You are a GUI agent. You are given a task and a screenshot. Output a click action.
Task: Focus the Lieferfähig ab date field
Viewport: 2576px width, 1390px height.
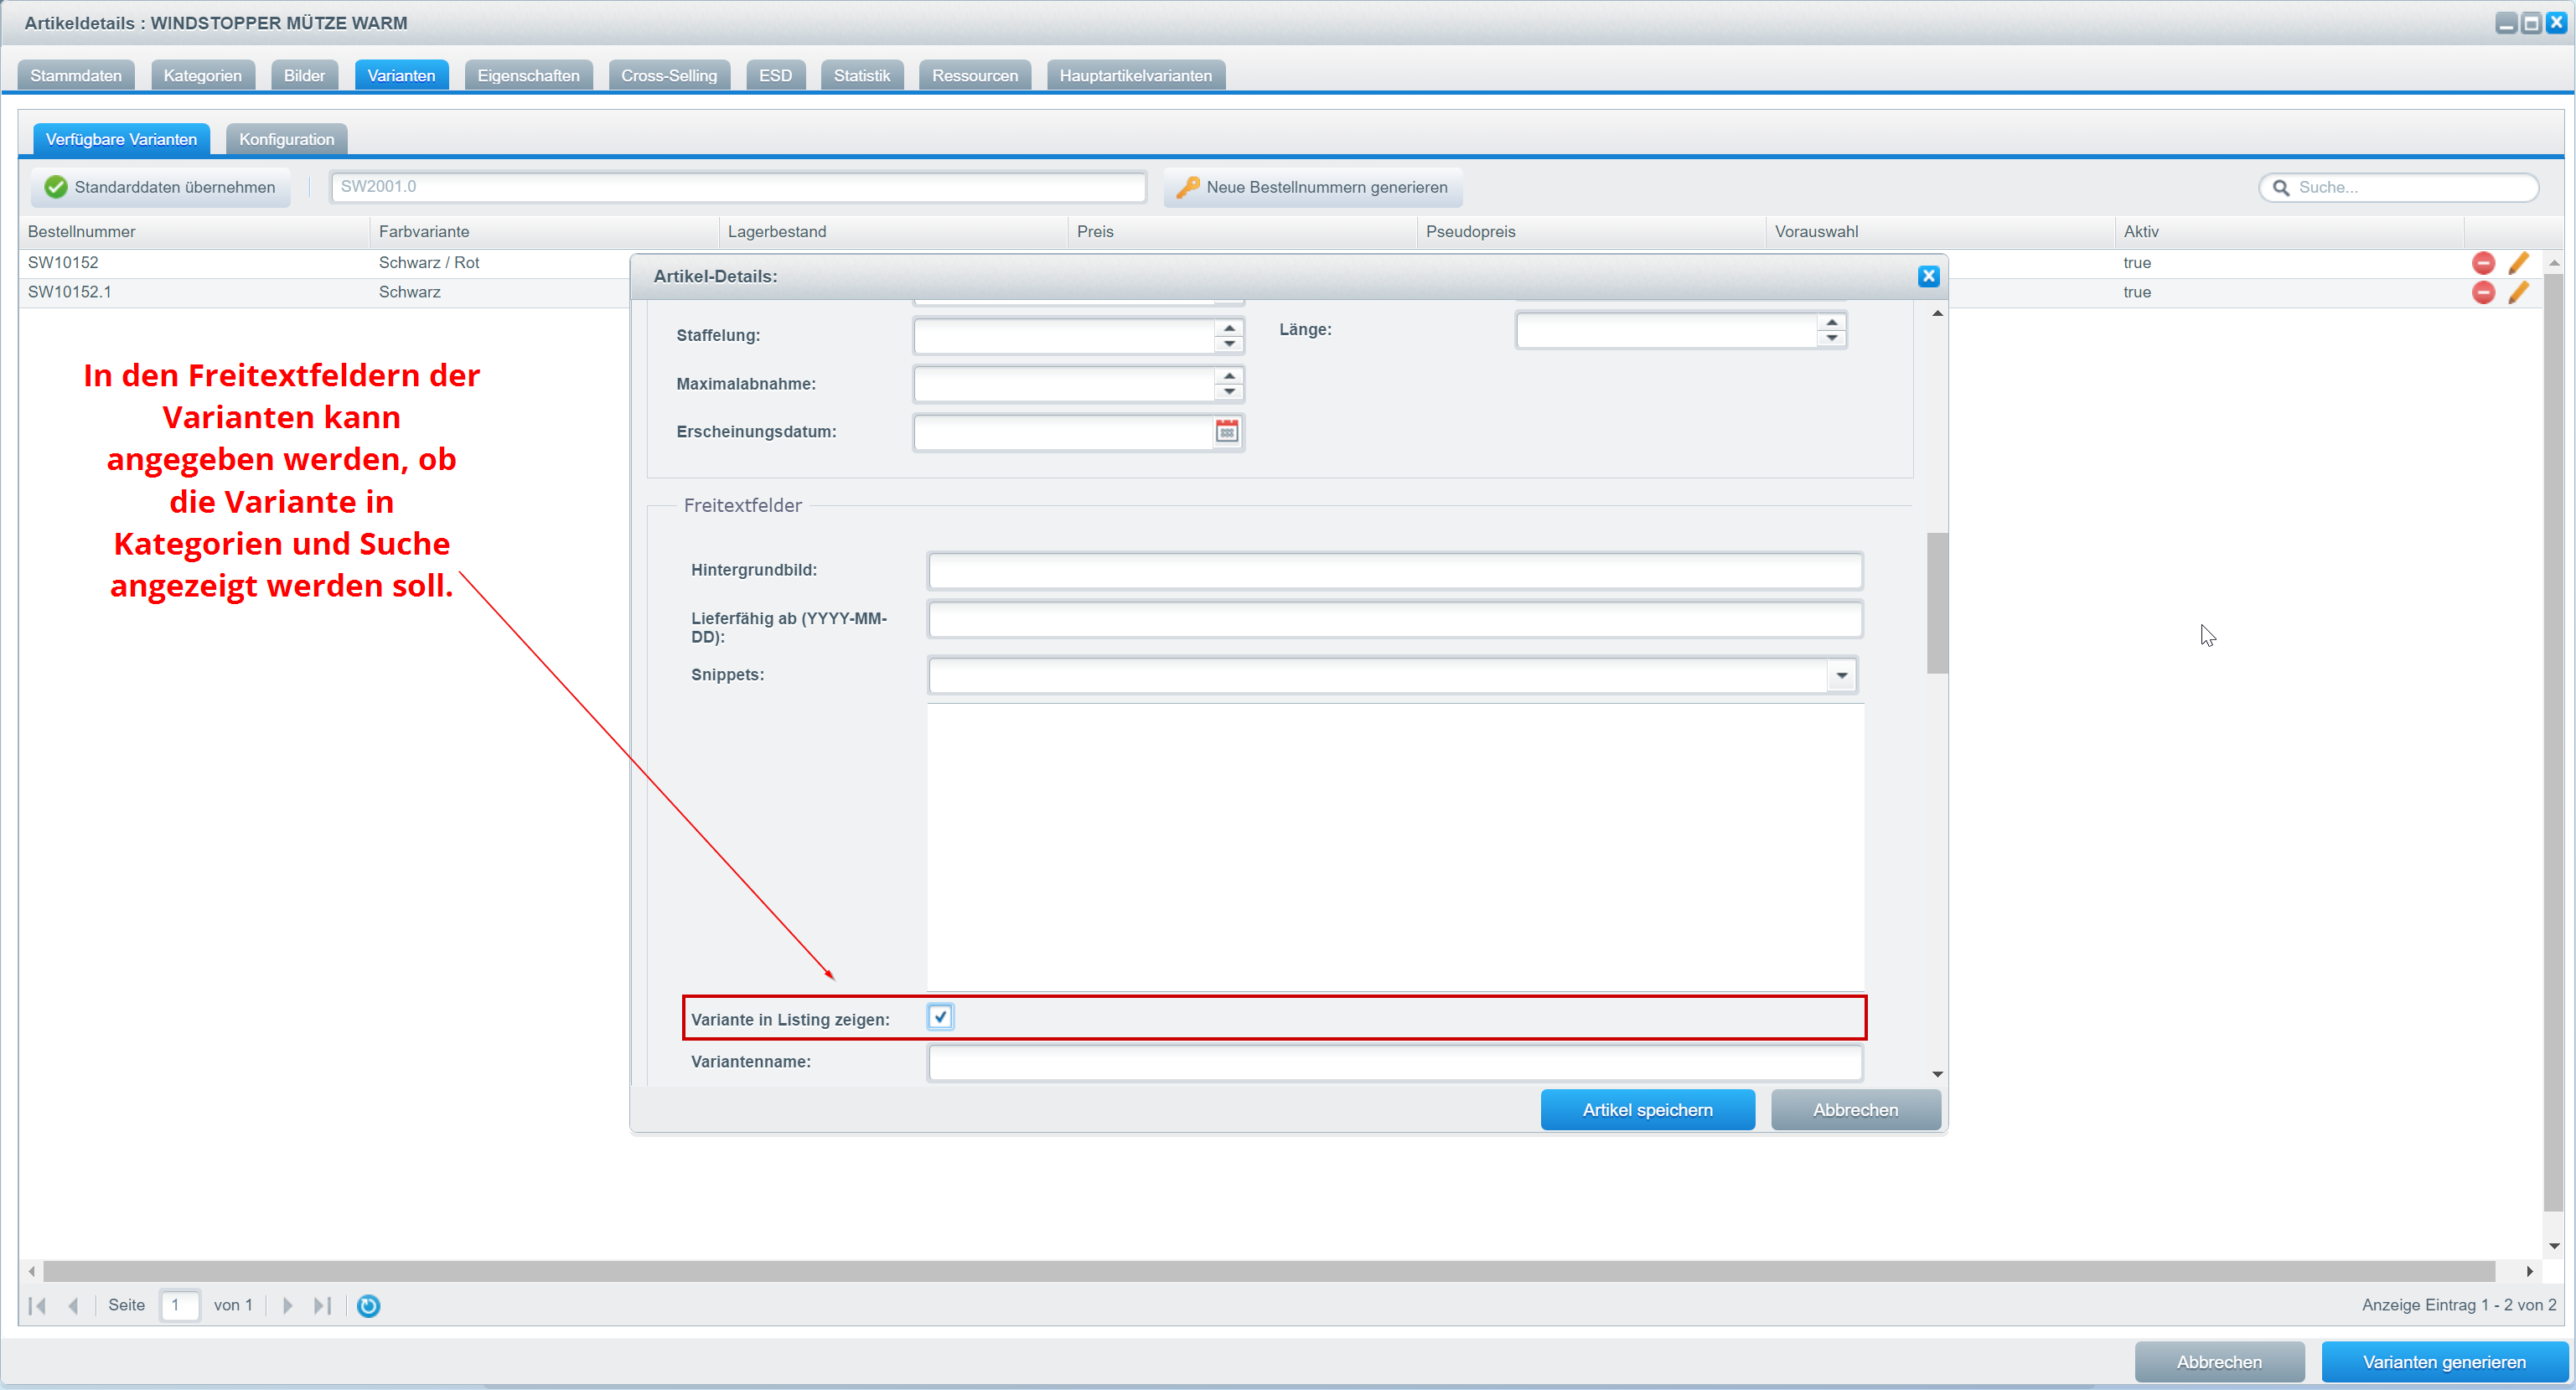point(1395,620)
